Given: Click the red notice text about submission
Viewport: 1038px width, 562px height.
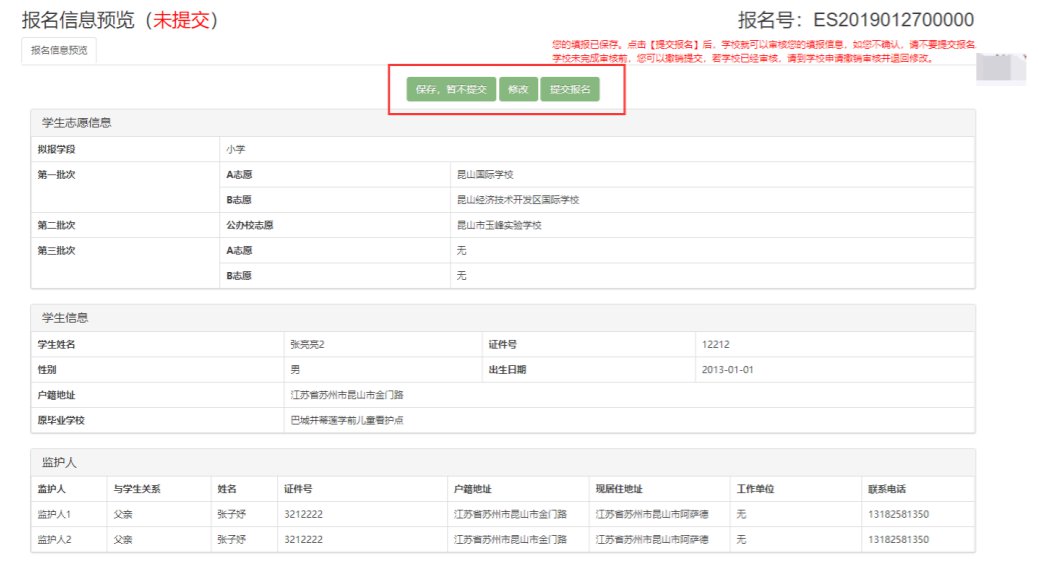Looking at the screenshot, I should (762, 52).
